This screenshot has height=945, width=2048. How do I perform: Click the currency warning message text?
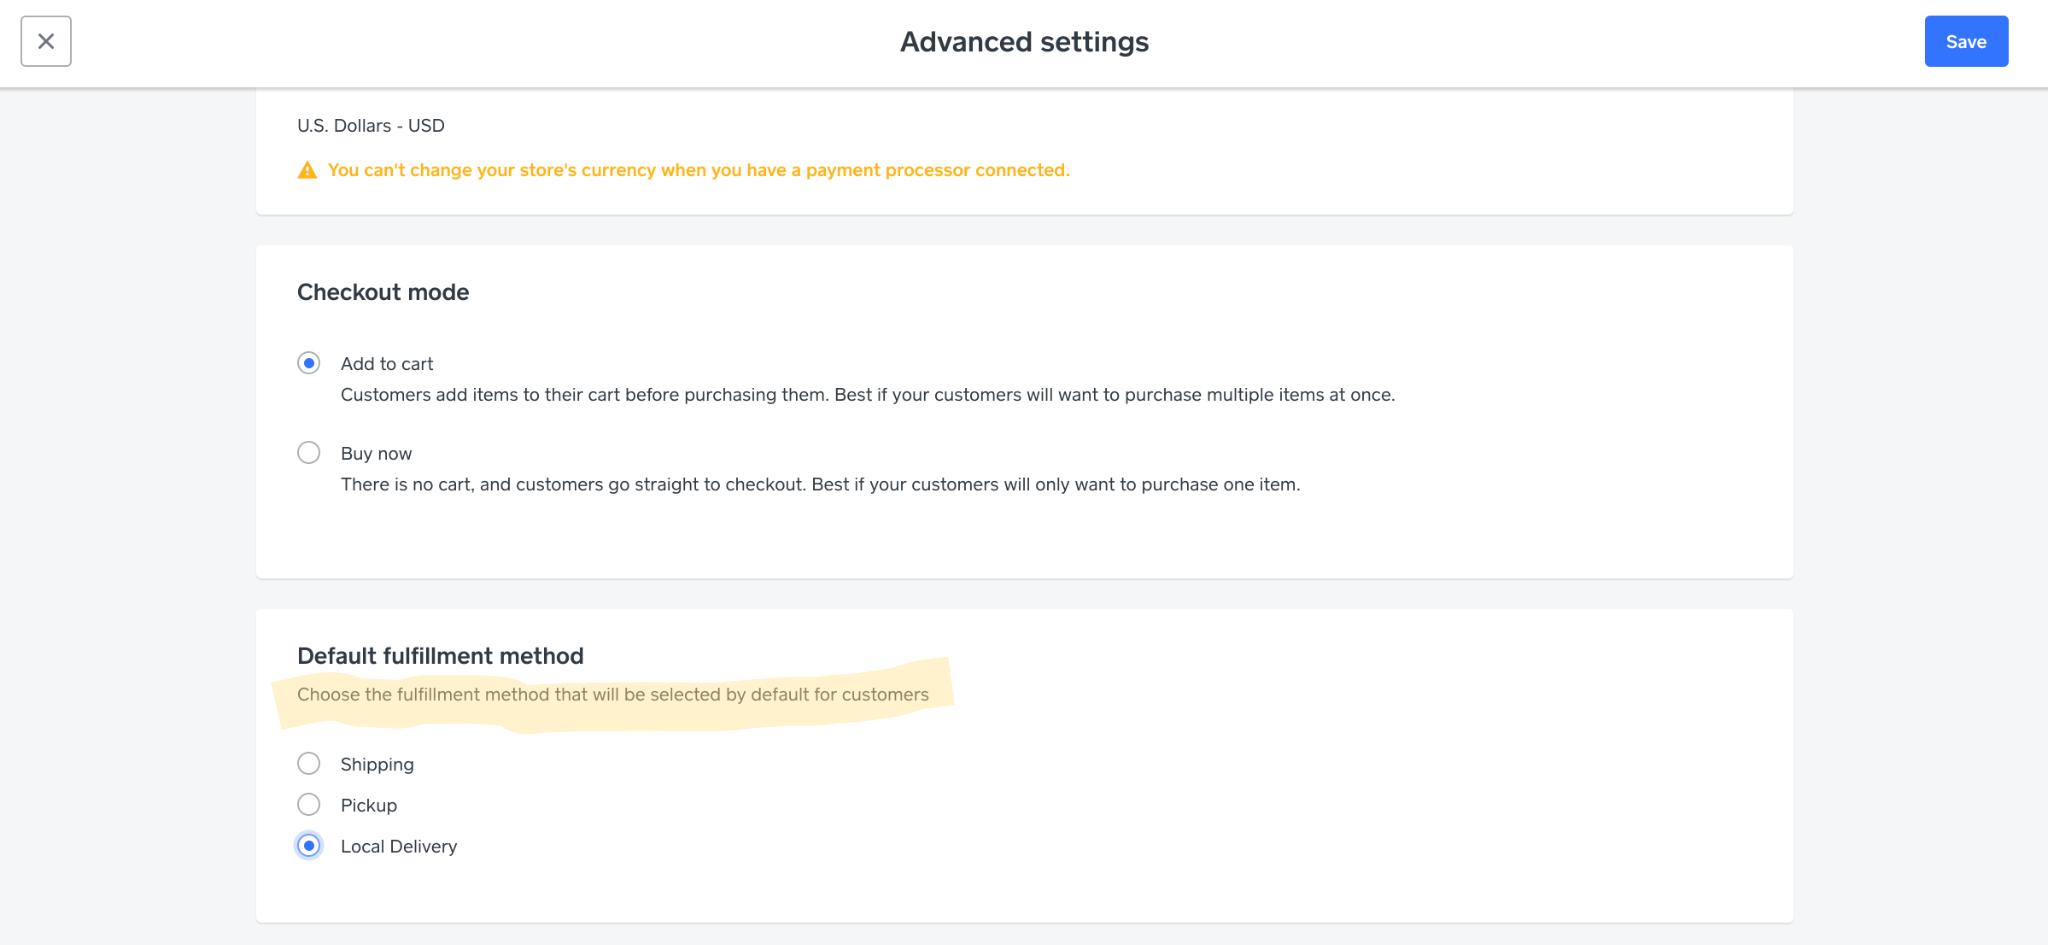click(x=699, y=170)
